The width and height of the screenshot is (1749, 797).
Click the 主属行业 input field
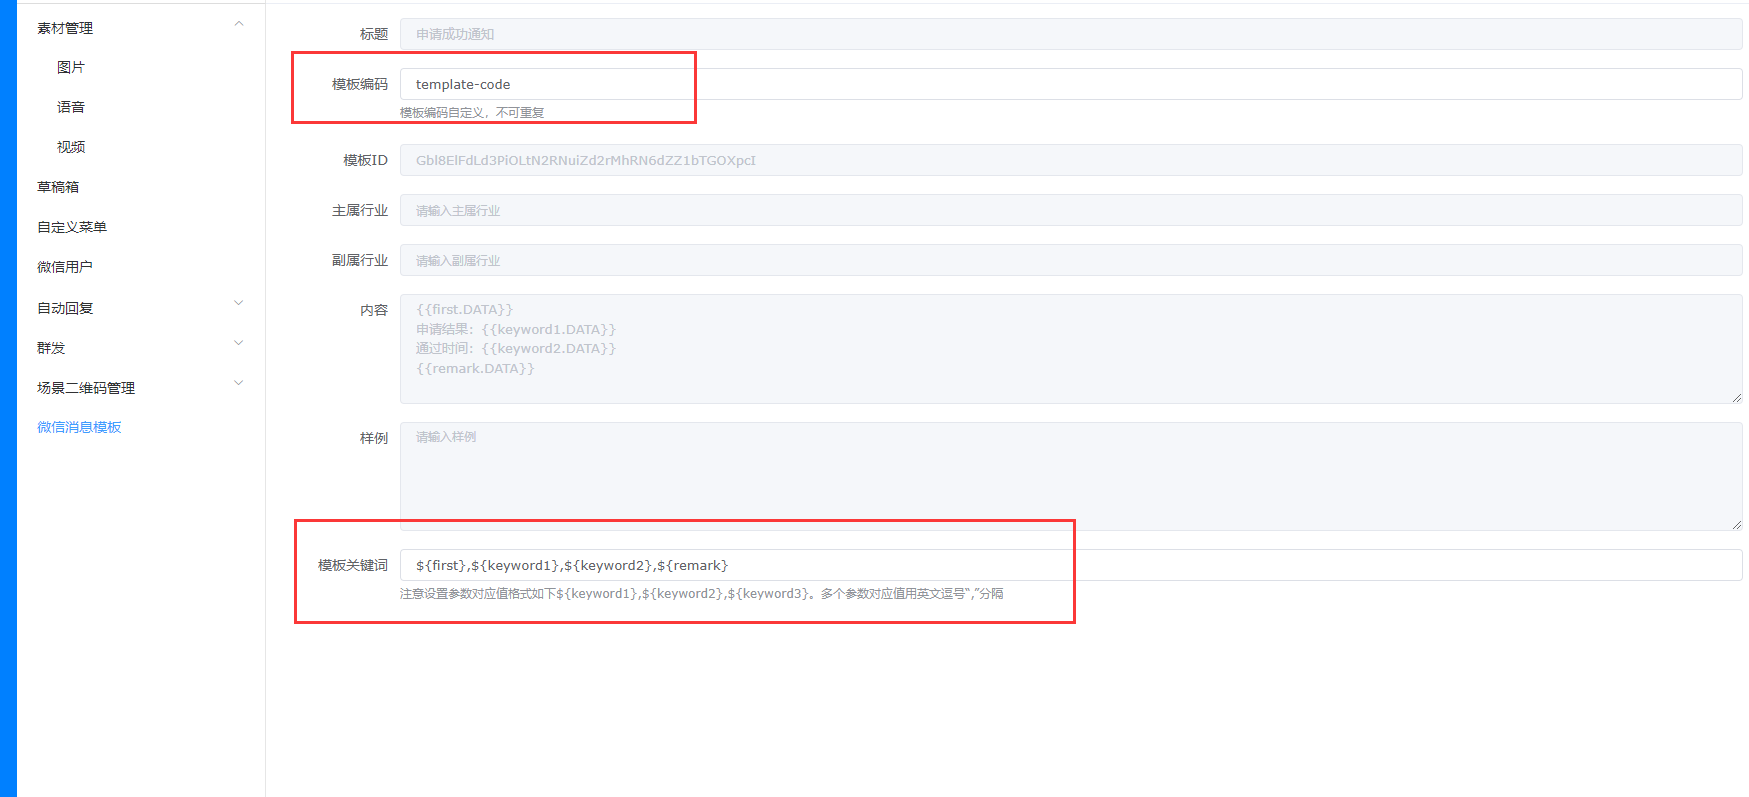pos(1070,210)
